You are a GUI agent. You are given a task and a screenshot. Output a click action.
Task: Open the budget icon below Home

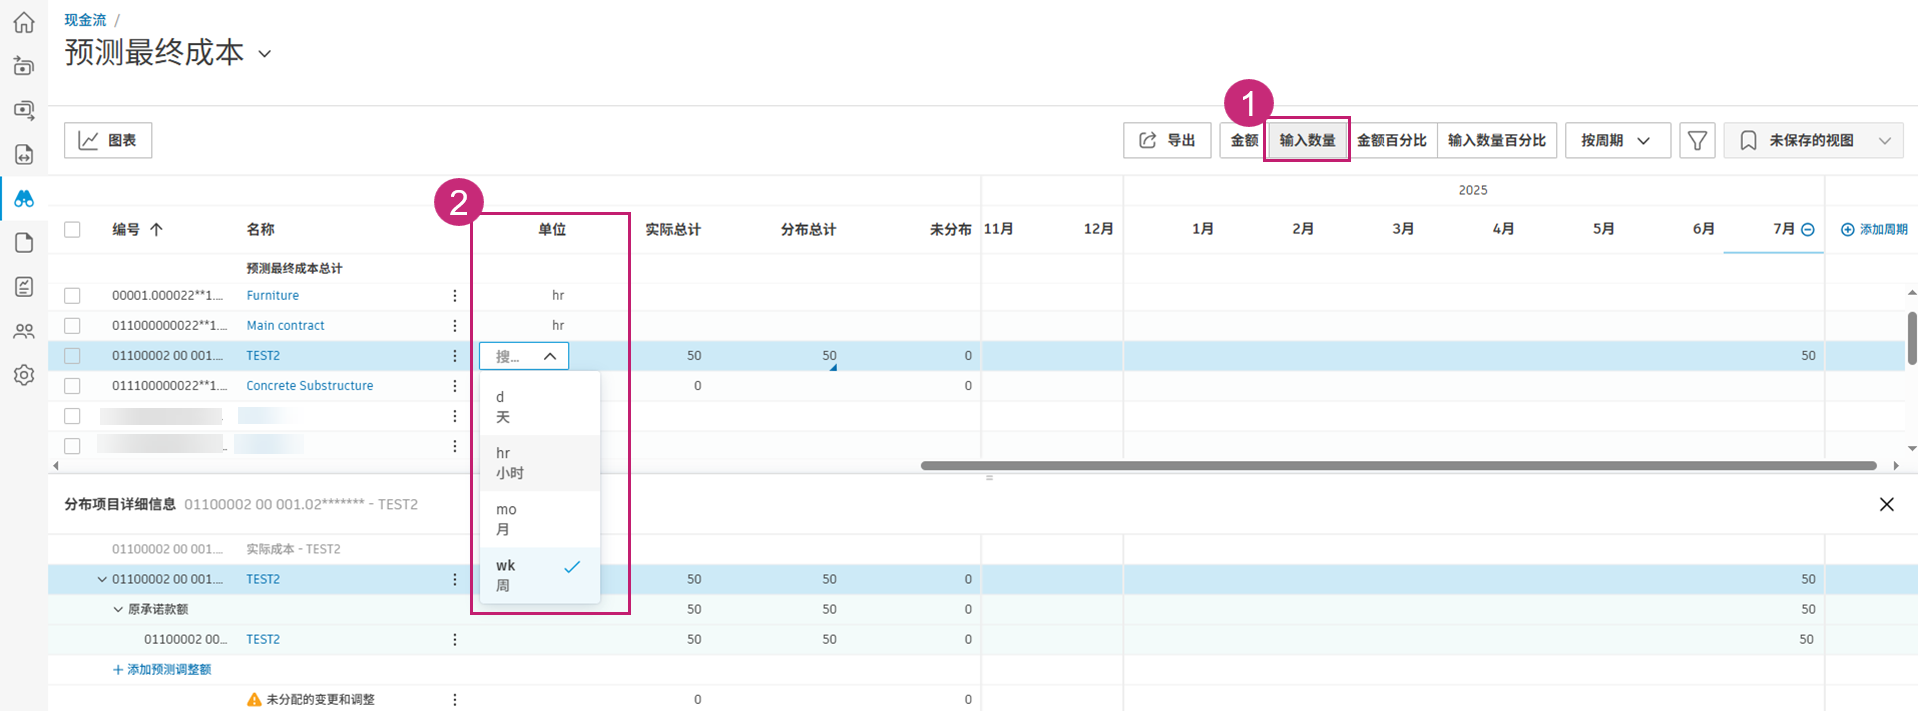tap(24, 66)
